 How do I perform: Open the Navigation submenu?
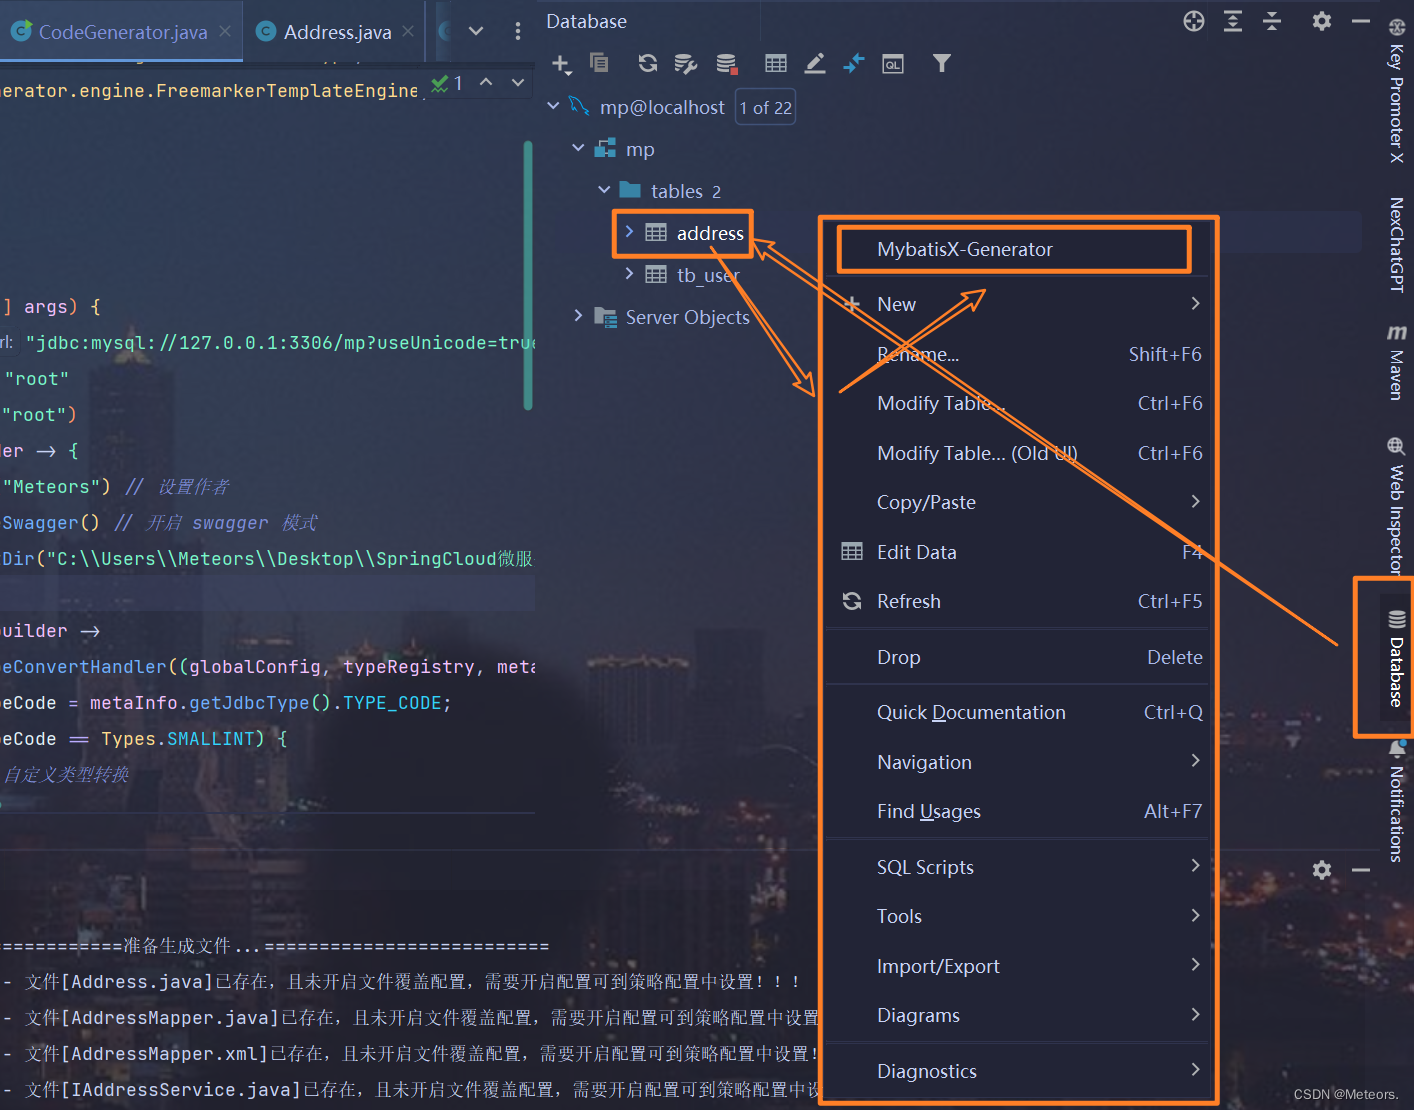(x=1015, y=762)
